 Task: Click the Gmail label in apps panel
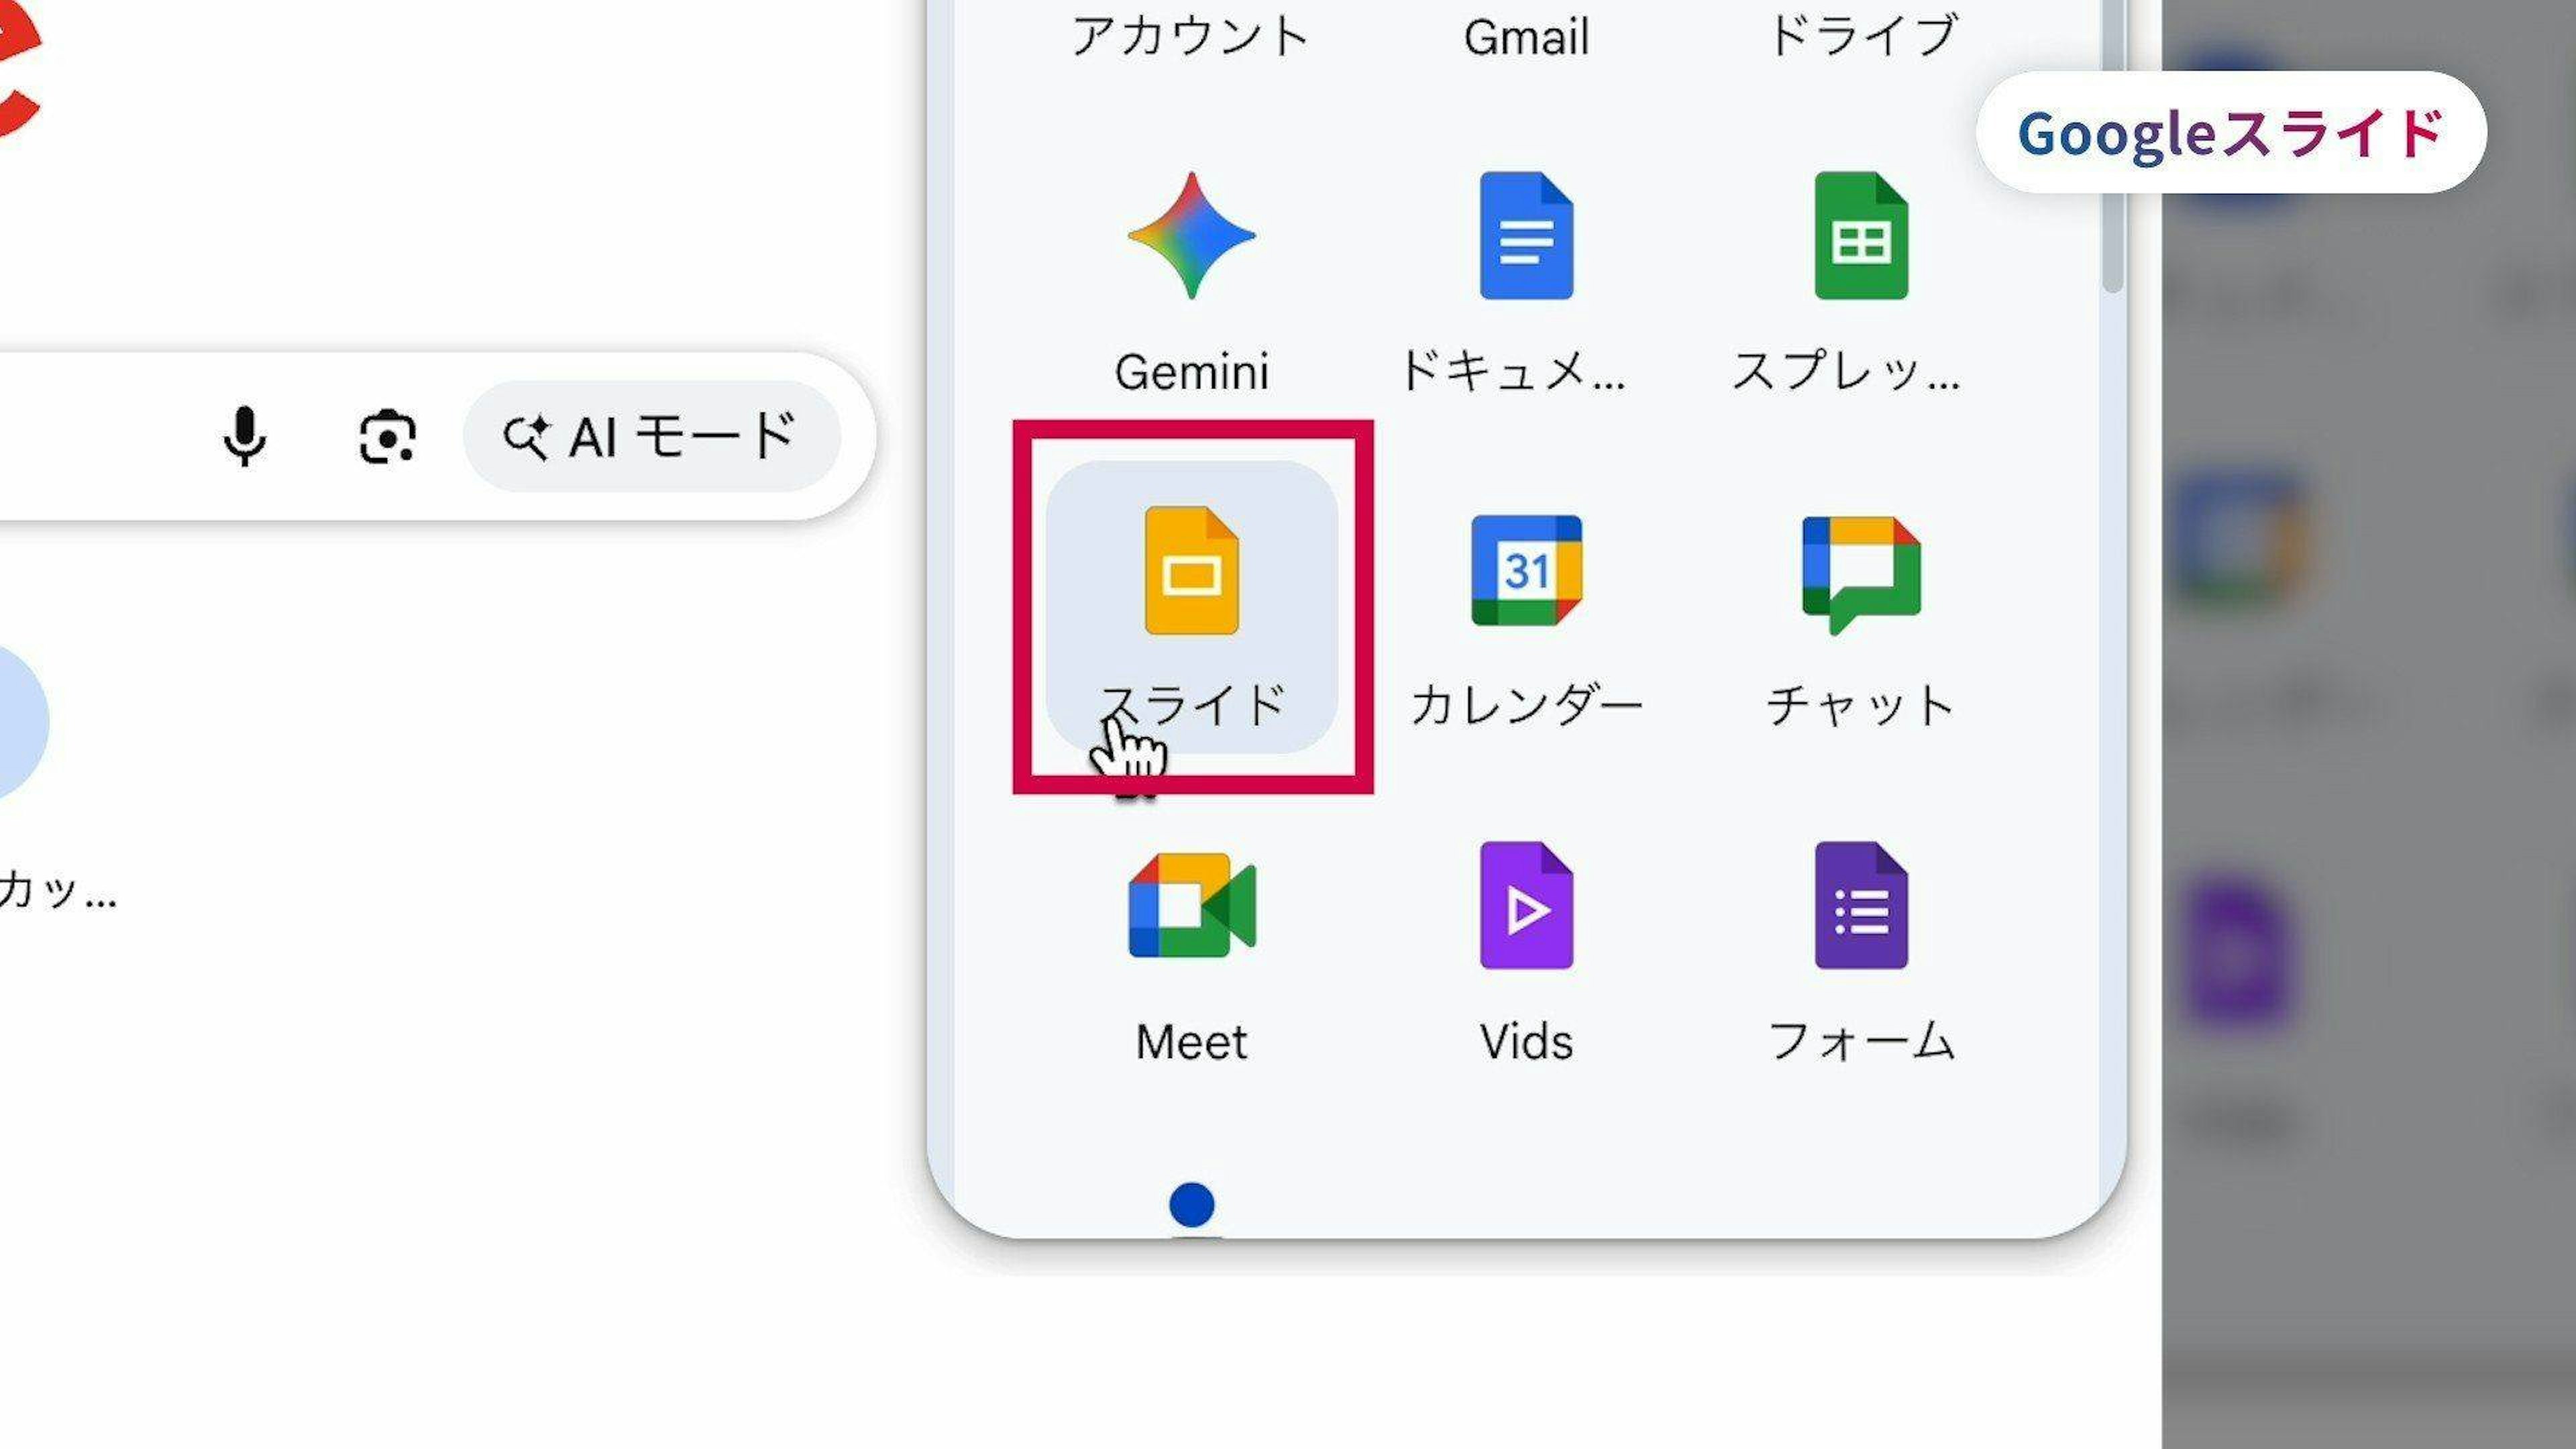1526,37
